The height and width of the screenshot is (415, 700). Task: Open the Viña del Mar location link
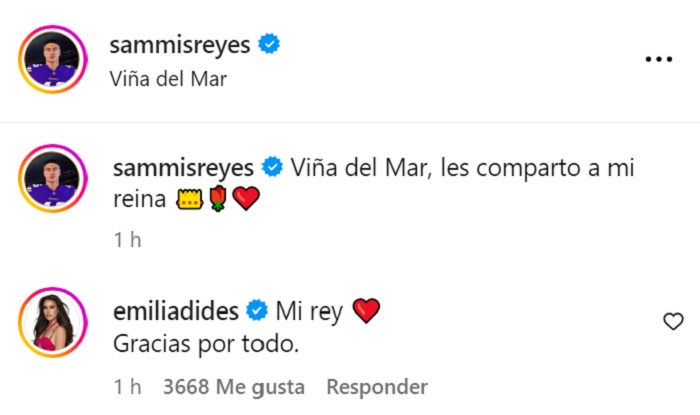[166, 78]
